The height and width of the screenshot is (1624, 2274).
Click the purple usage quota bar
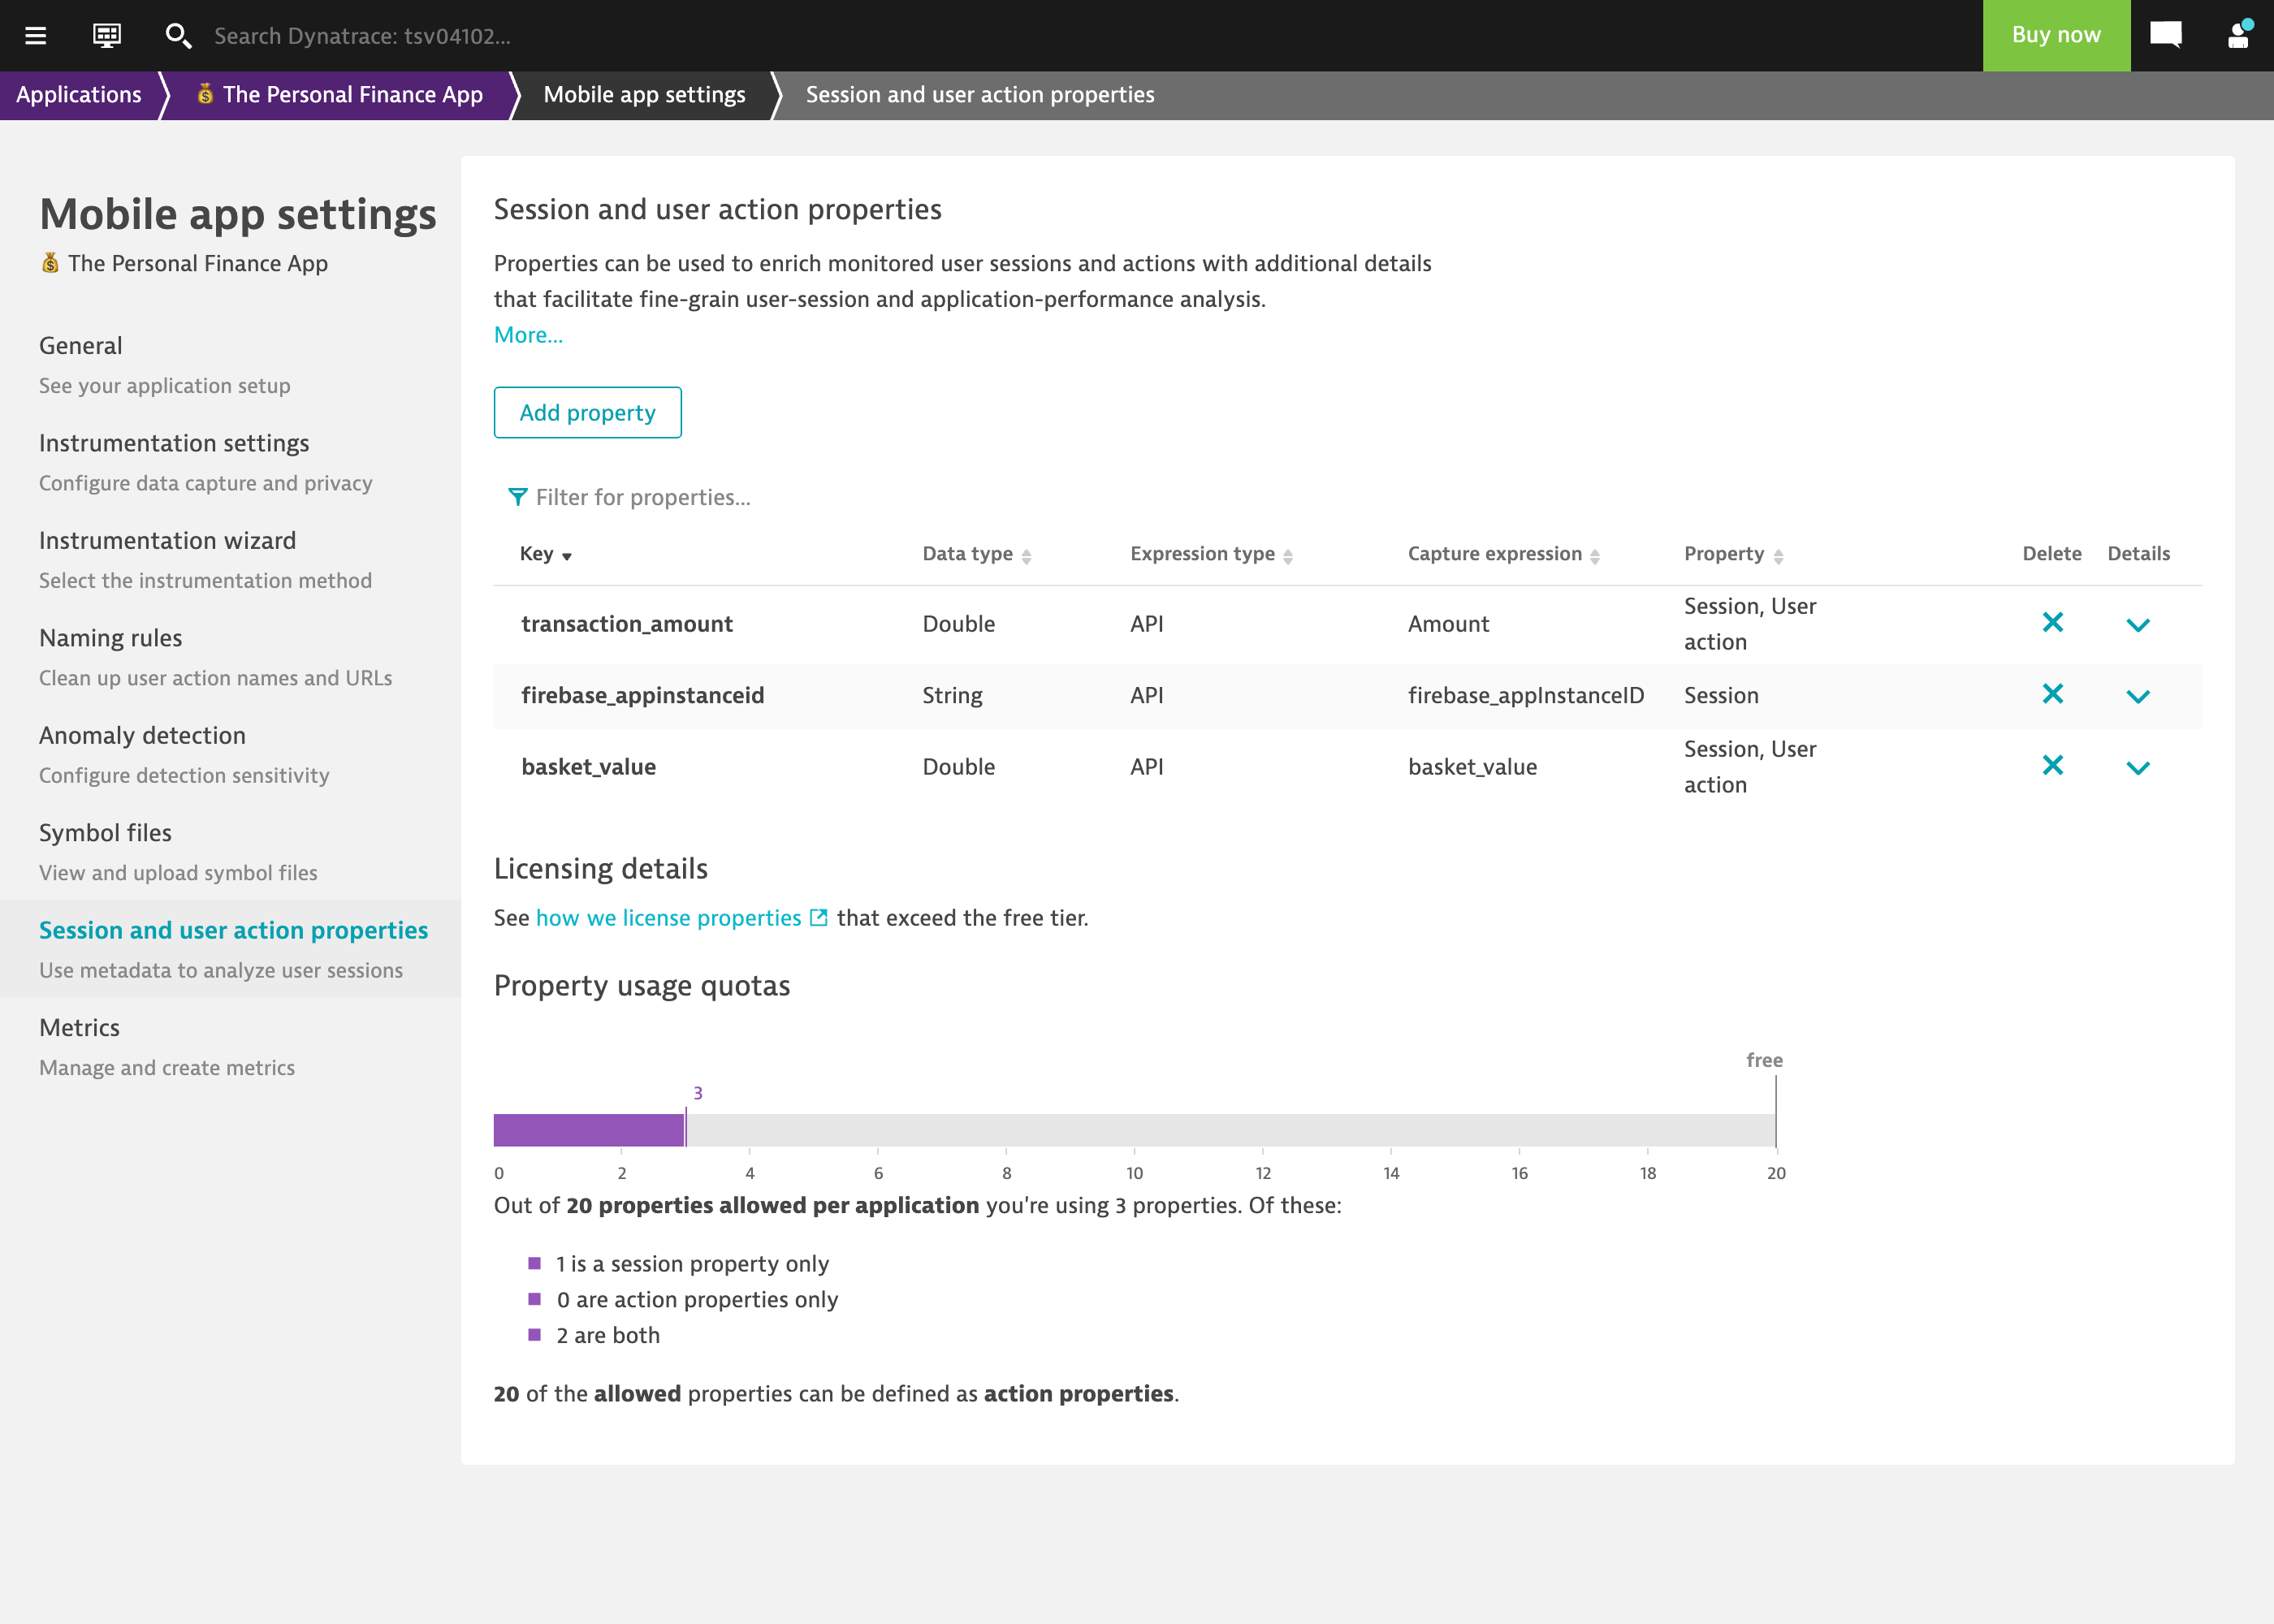[x=589, y=1130]
